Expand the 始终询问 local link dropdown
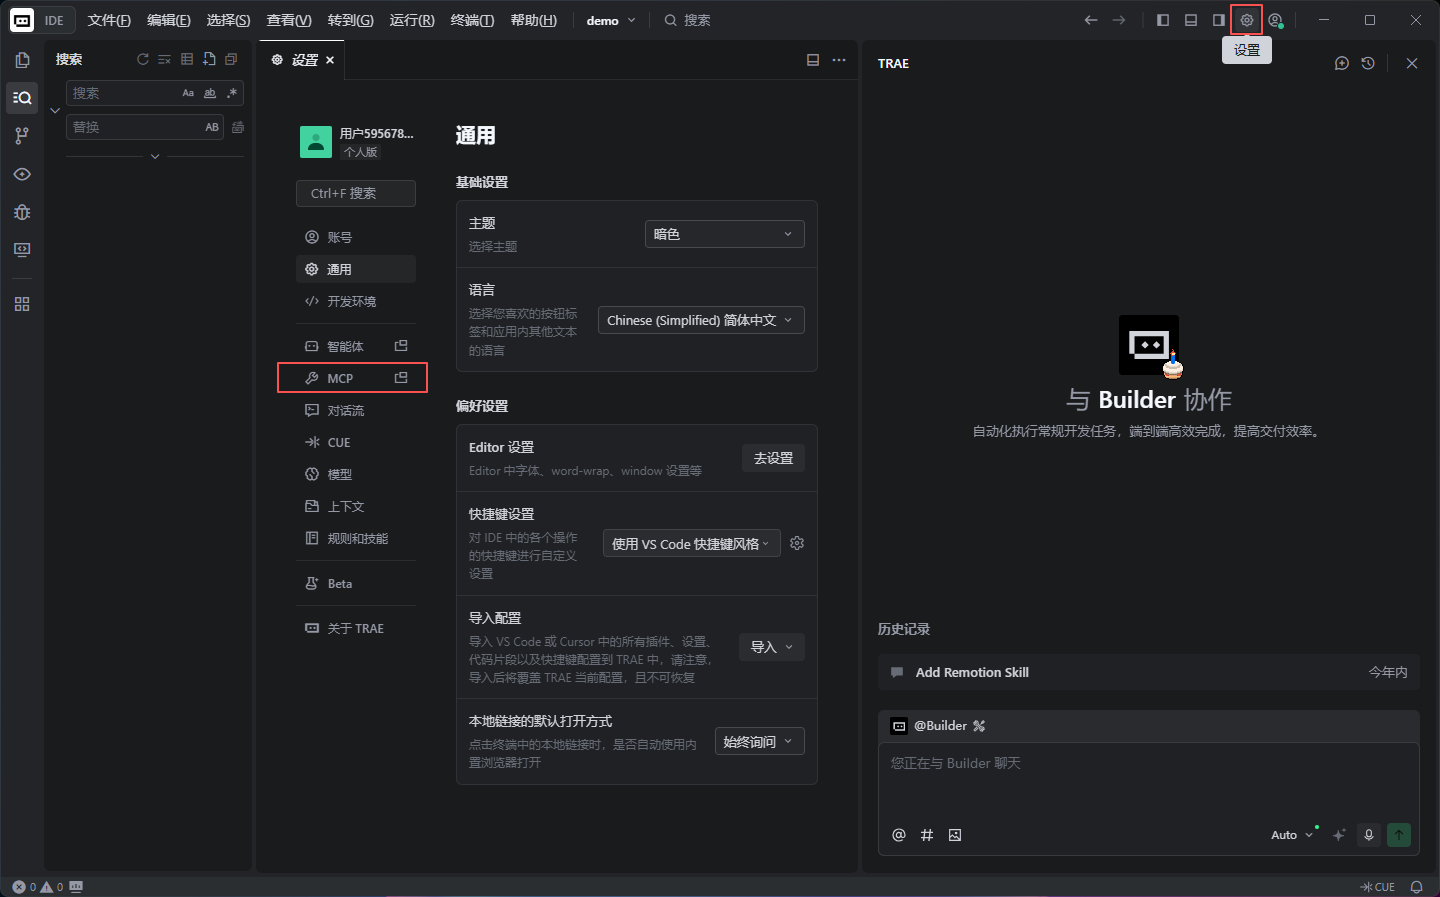Screen dimensions: 1440x897 (759, 742)
